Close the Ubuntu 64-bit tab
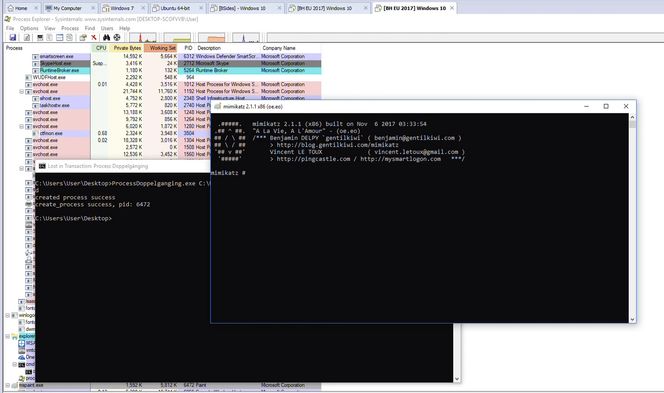The width and height of the screenshot is (664, 393). [x=201, y=8]
